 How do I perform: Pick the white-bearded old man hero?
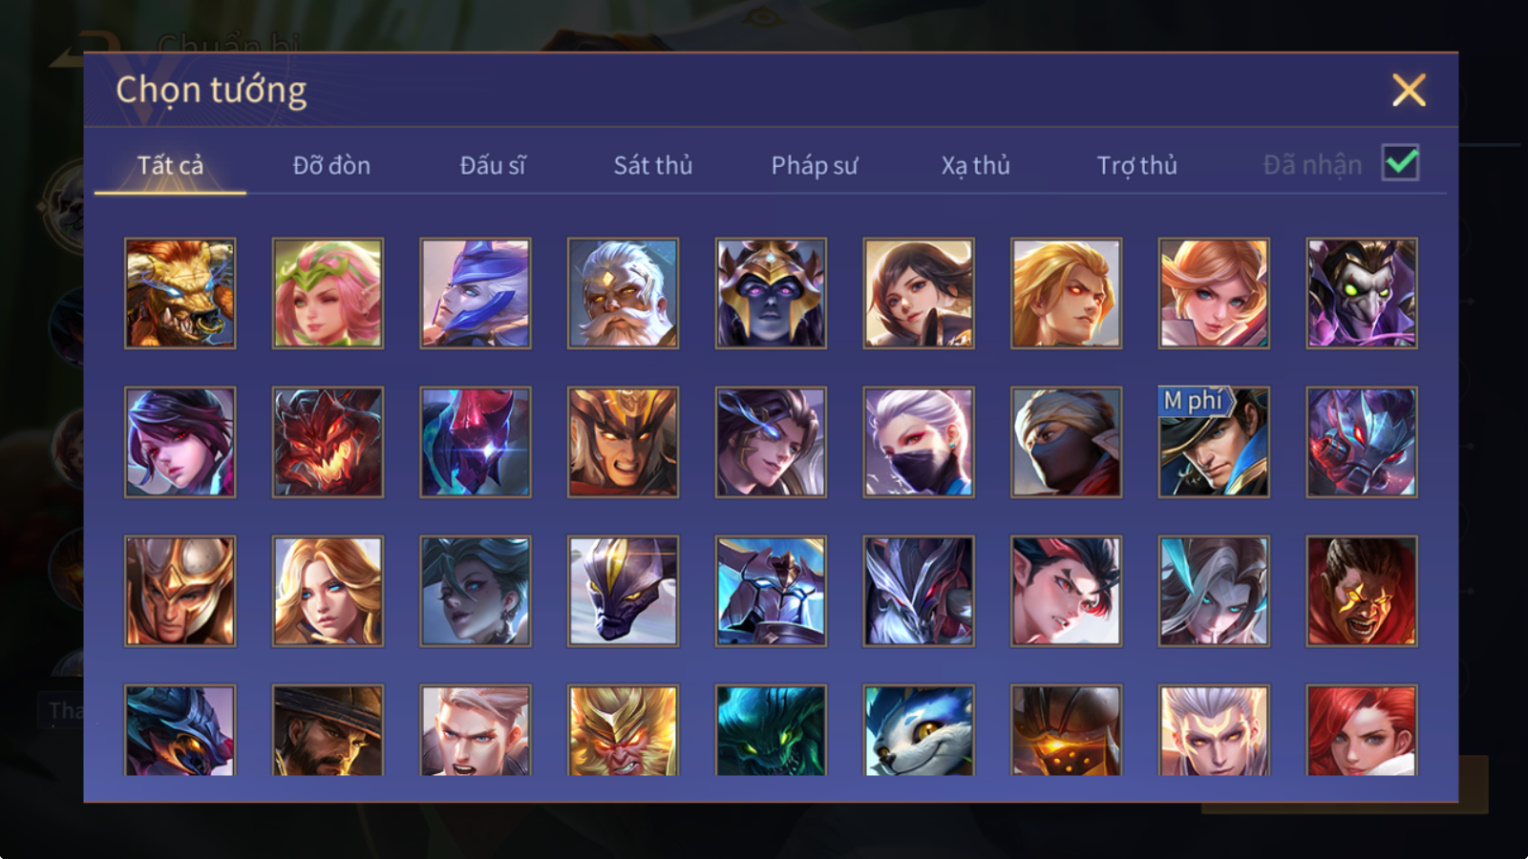point(622,293)
